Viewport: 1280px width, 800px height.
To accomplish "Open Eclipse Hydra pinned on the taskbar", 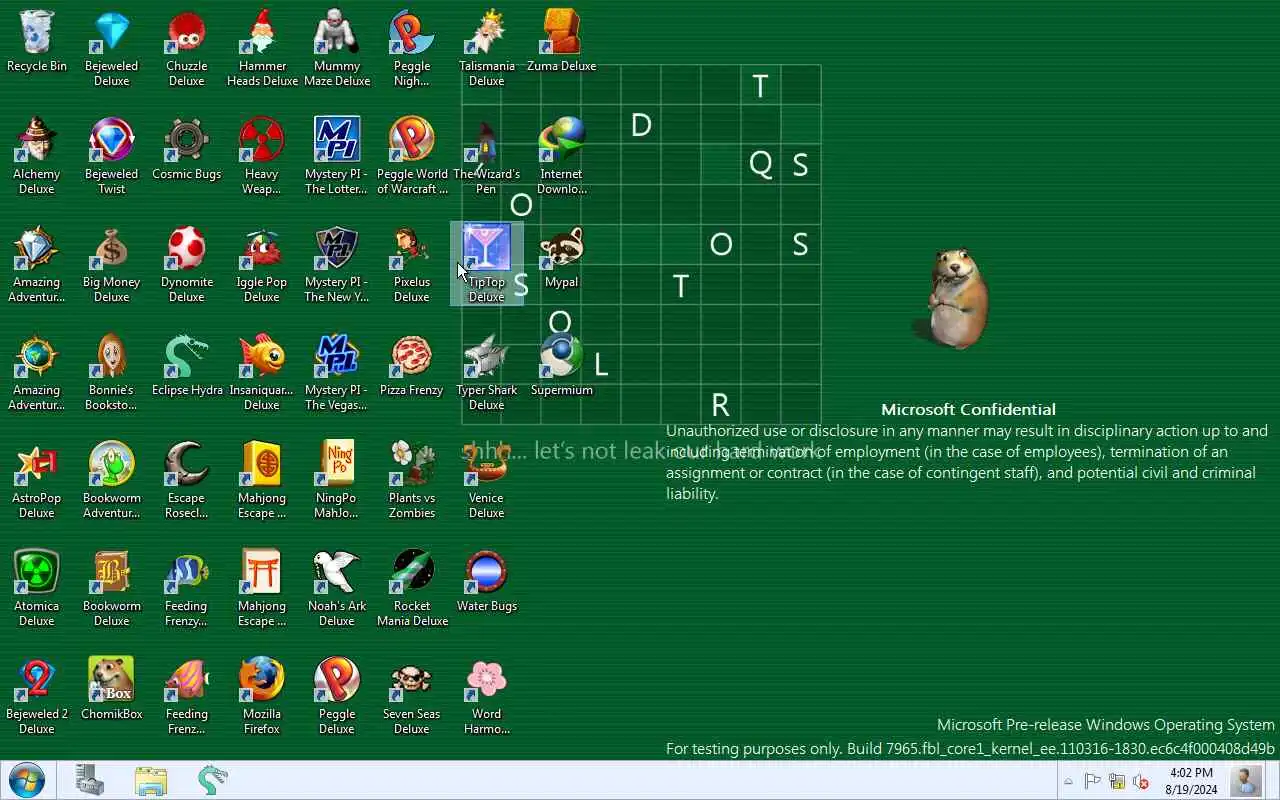I will (x=212, y=780).
